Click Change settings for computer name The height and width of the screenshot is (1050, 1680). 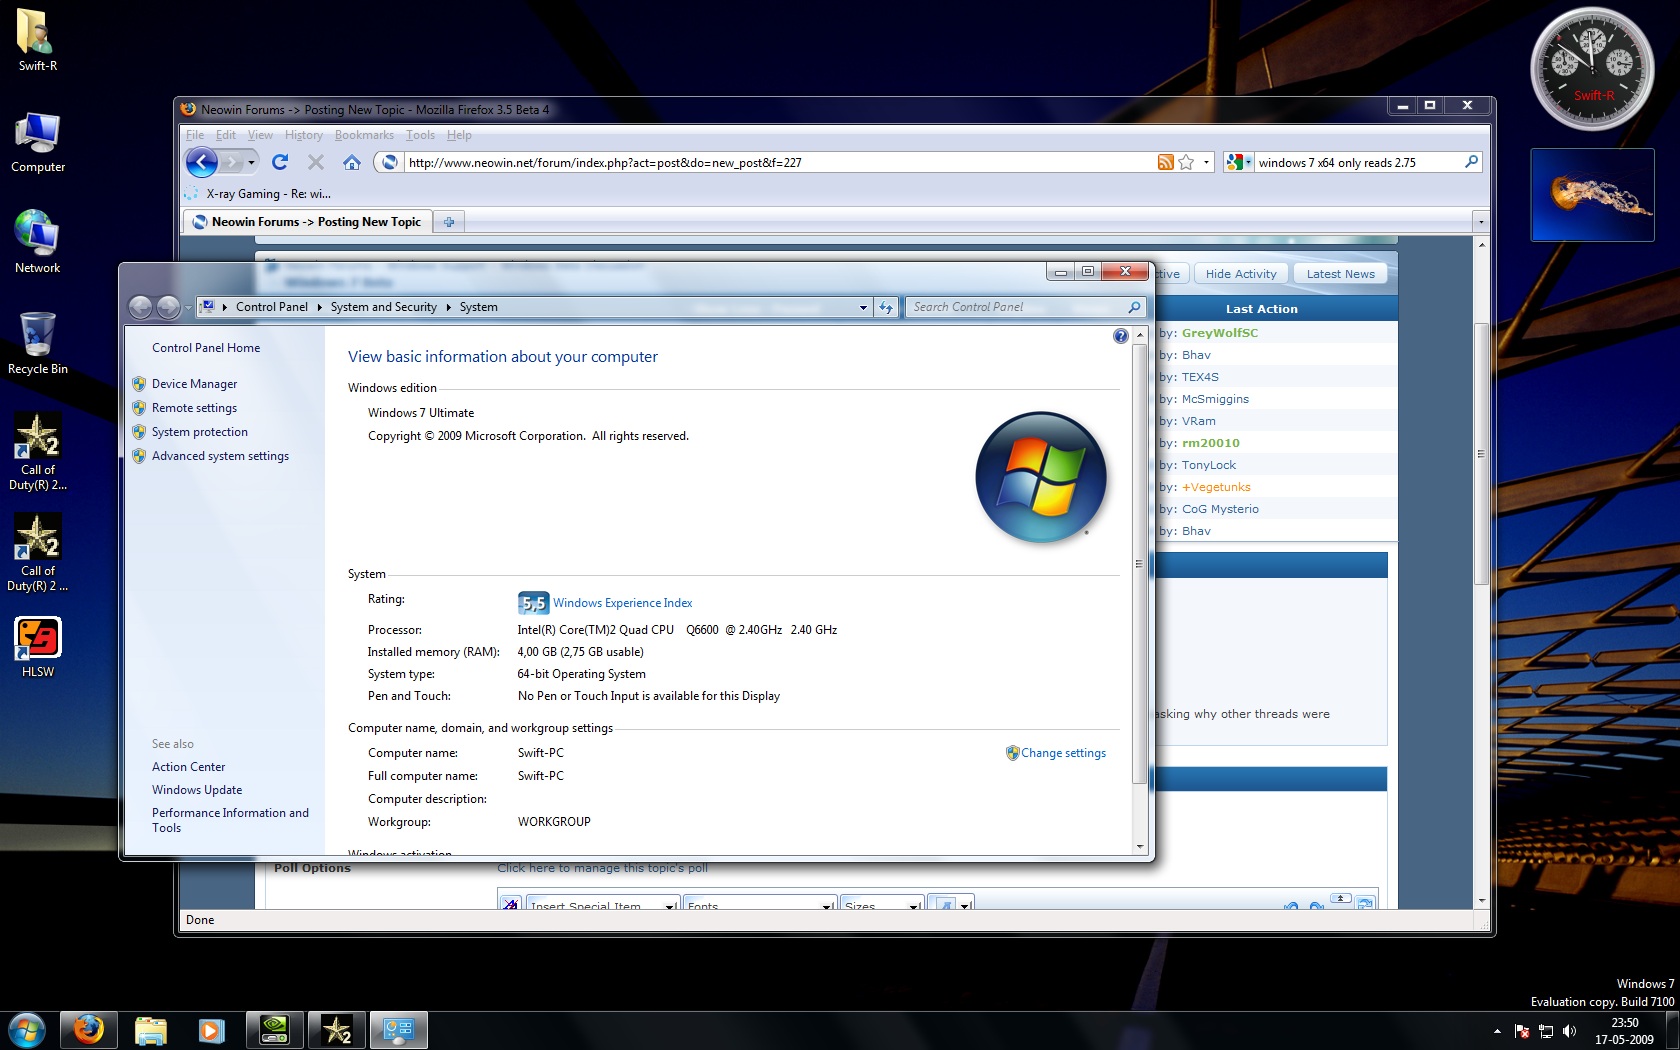tap(1062, 753)
